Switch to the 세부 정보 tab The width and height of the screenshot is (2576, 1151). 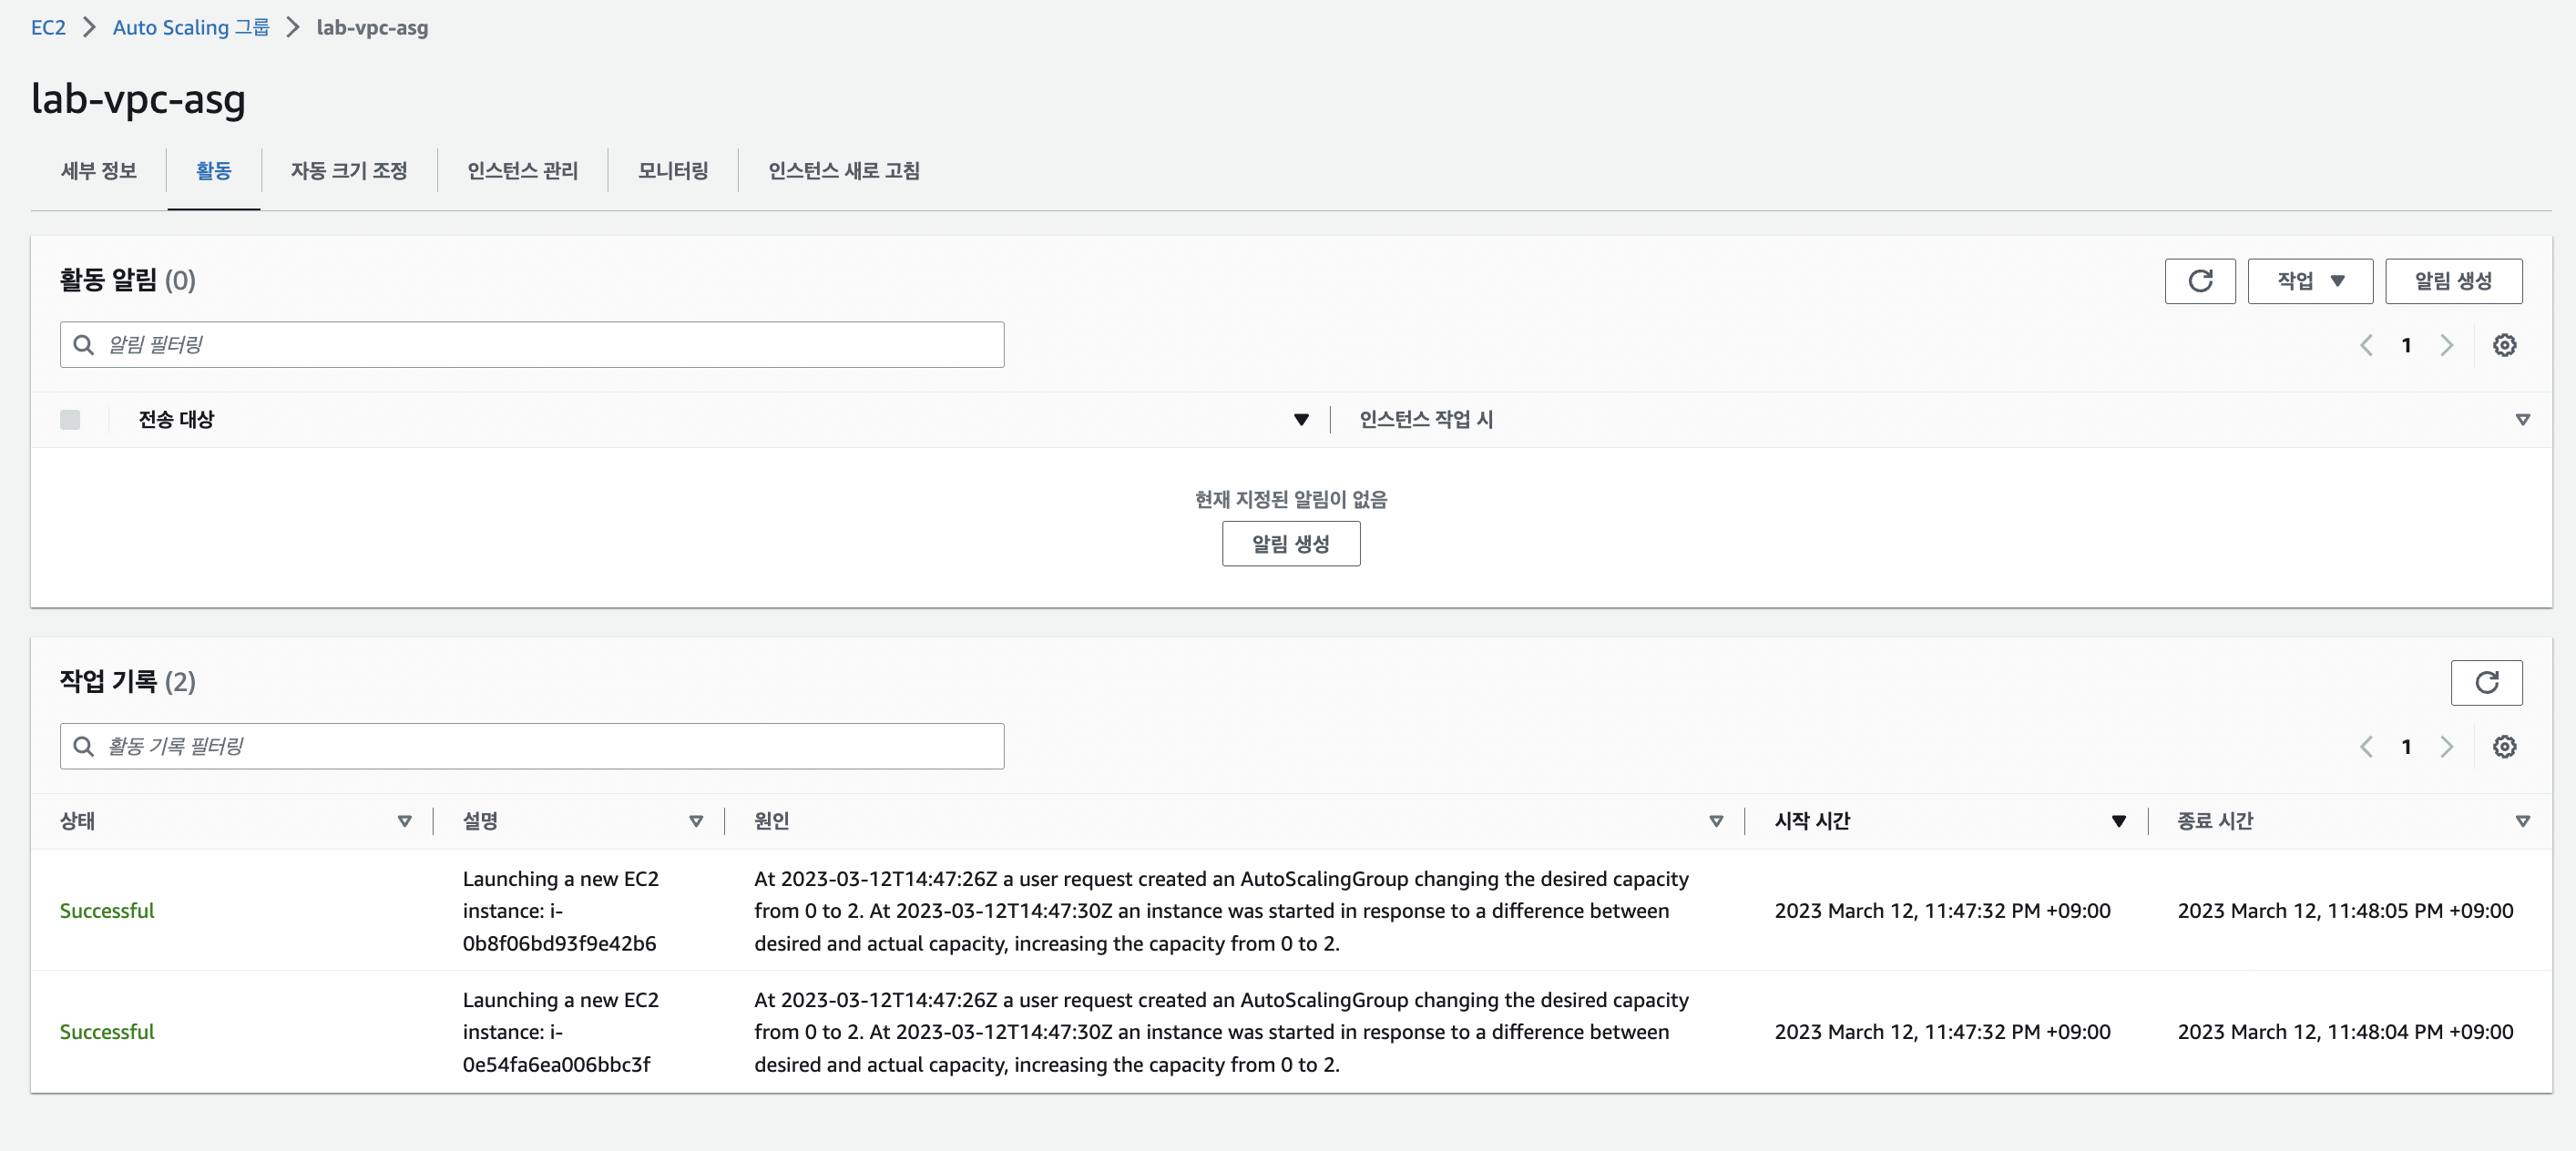(98, 171)
